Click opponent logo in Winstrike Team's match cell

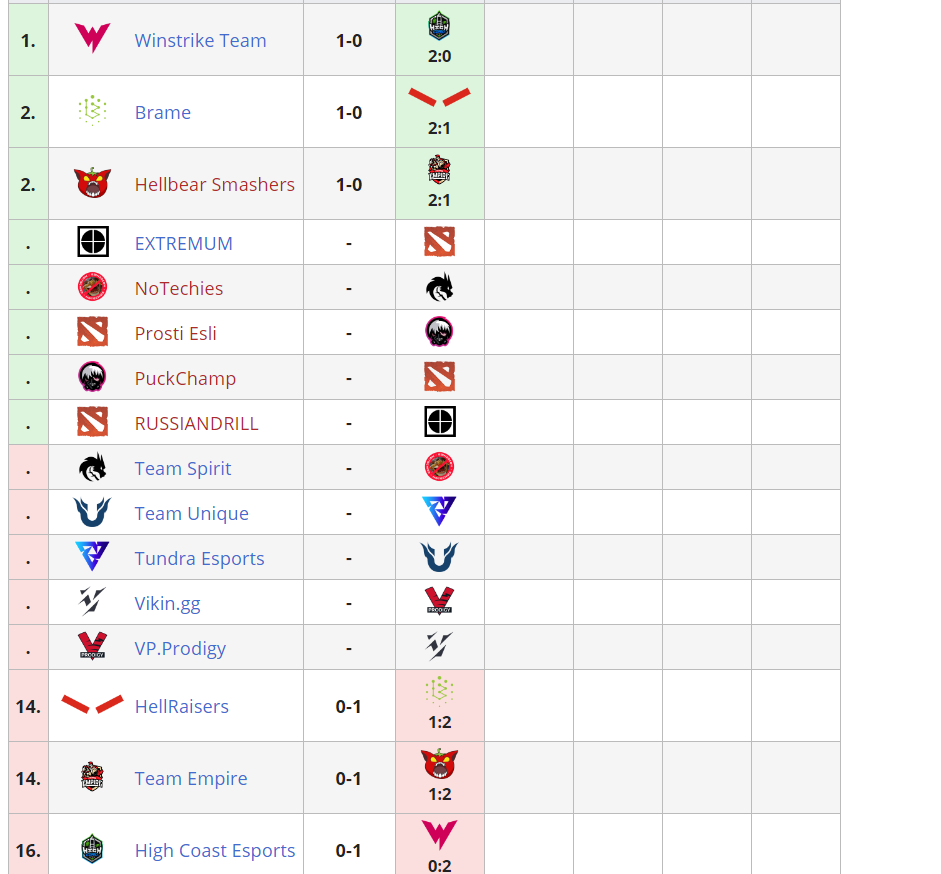[439, 26]
